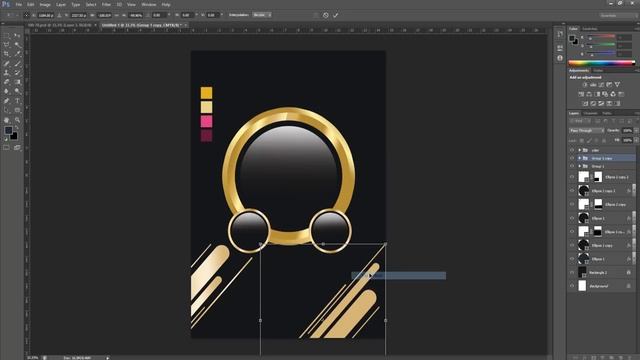Commit the transform with the checkmark

coord(336,15)
